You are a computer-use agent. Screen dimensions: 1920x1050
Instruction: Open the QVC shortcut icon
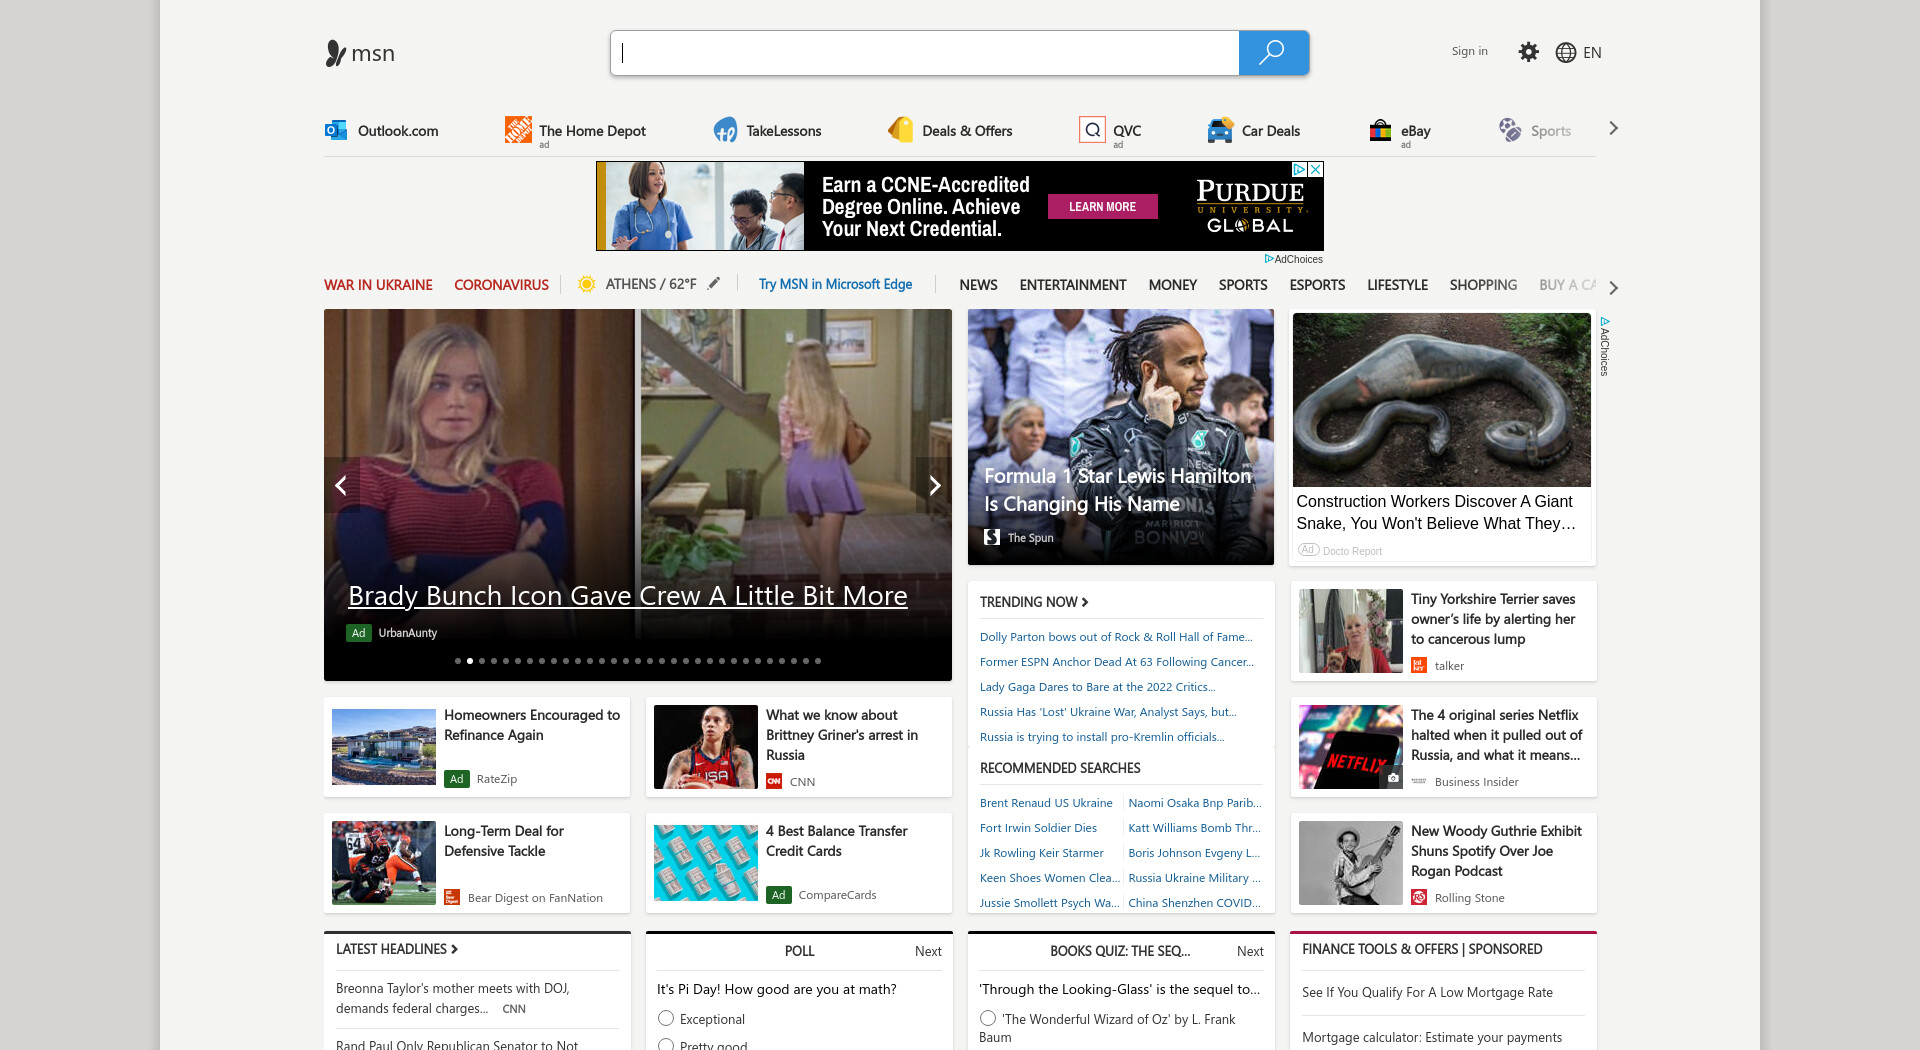[1093, 130]
